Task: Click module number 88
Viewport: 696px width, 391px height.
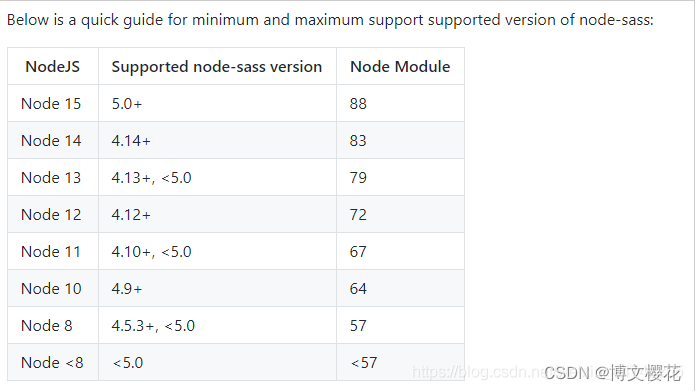Action: [x=358, y=103]
